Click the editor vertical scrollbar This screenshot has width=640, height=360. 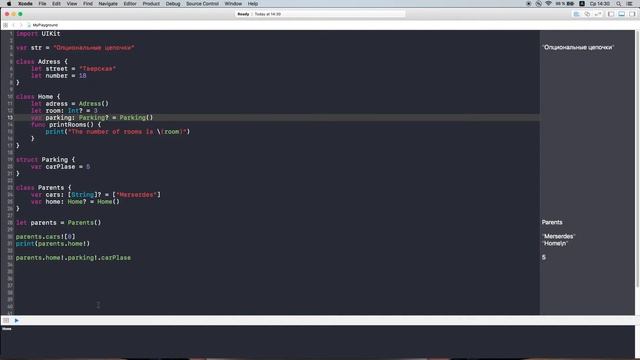[x=637, y=158]
